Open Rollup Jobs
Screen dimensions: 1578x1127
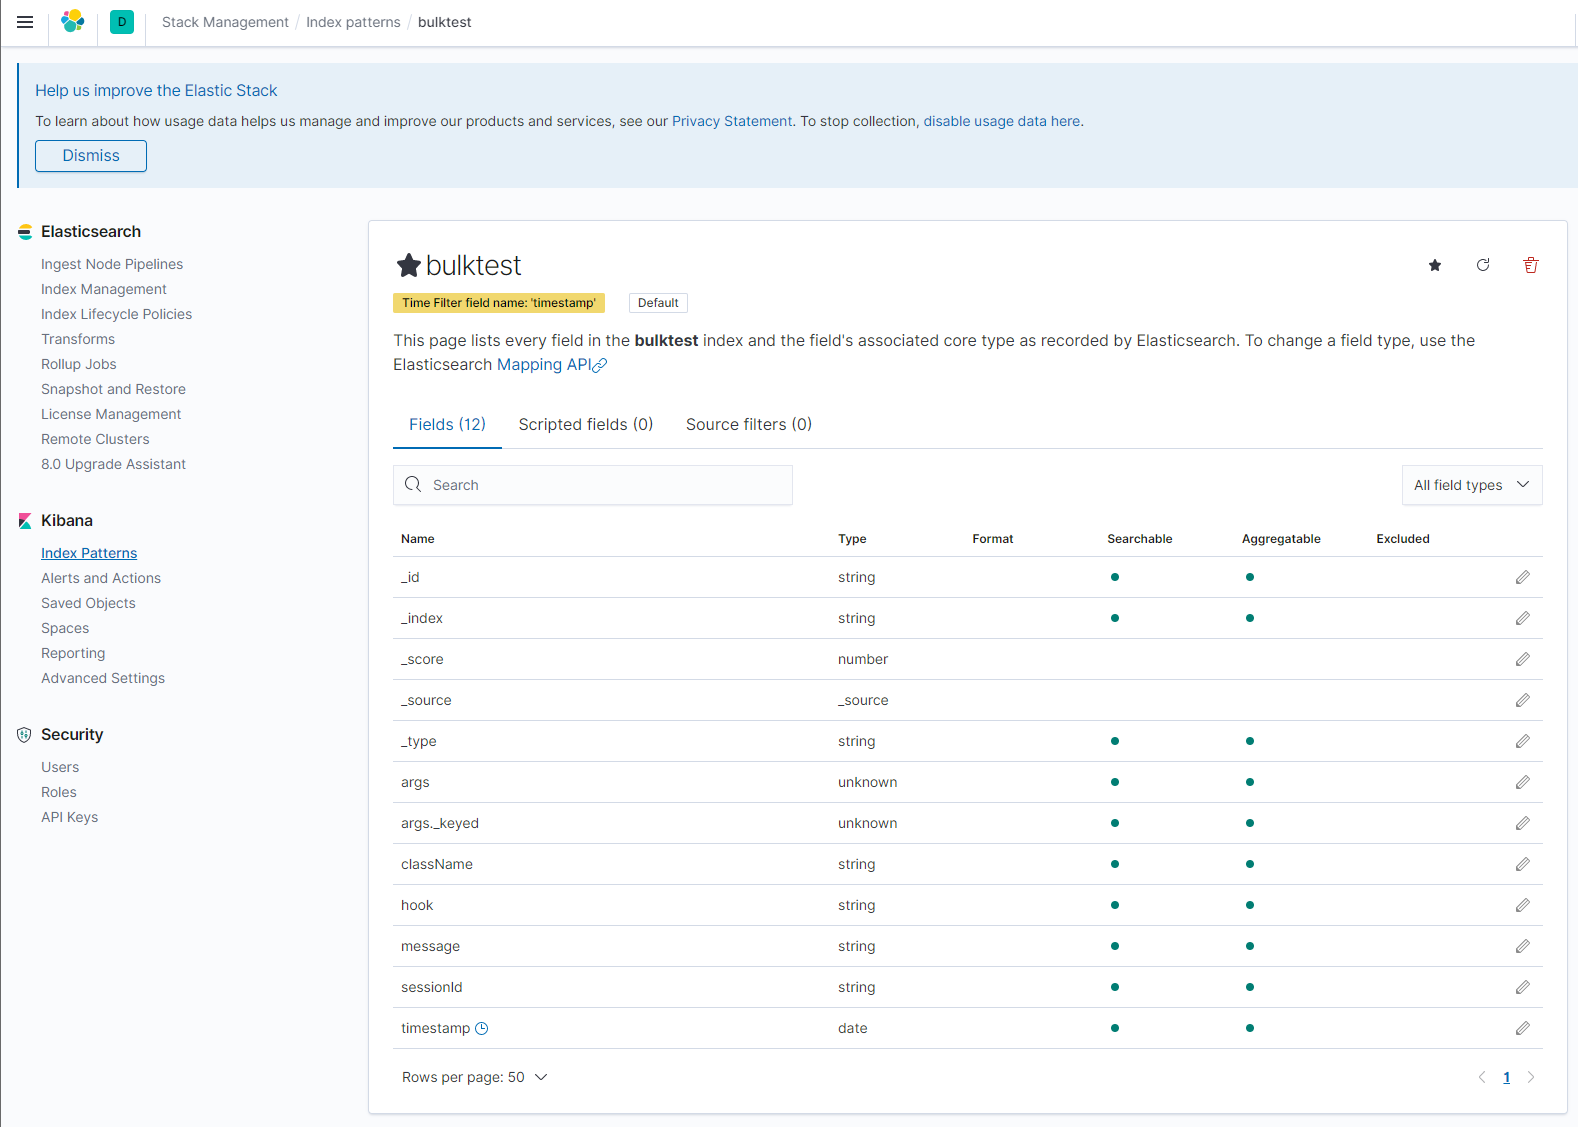(79, 364)
